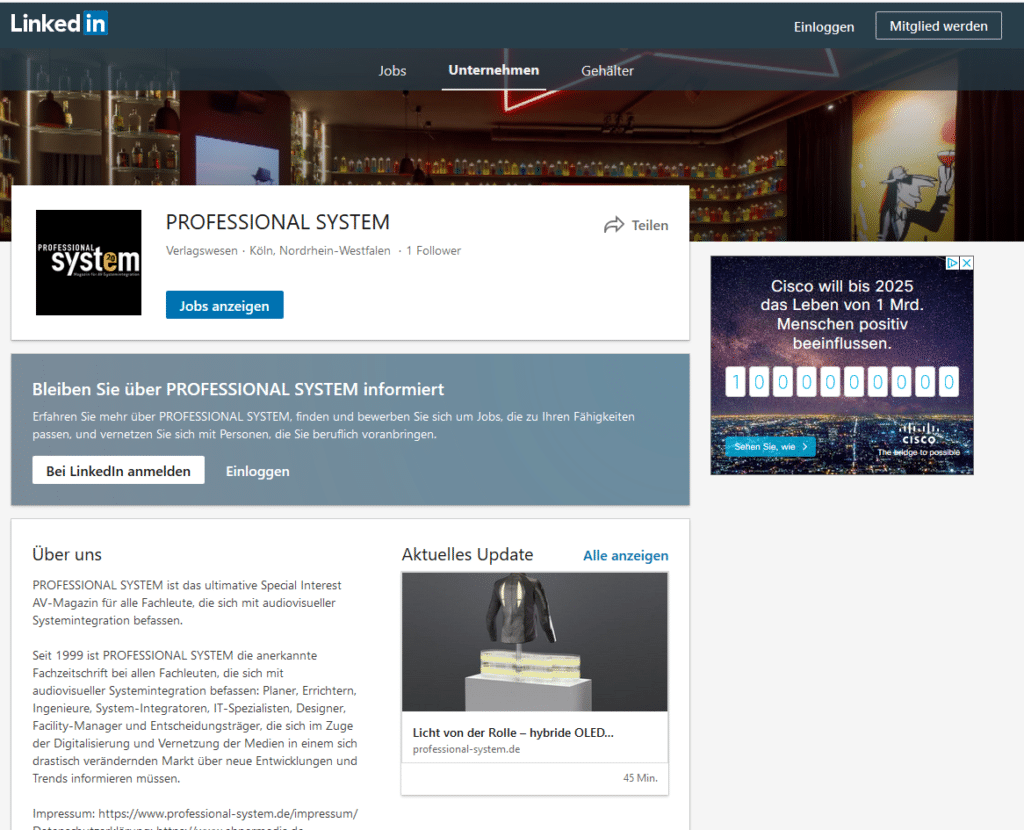Click Einloggen in the blue info banner
This screenshot has width=1024, height=830.
point(257,471)
